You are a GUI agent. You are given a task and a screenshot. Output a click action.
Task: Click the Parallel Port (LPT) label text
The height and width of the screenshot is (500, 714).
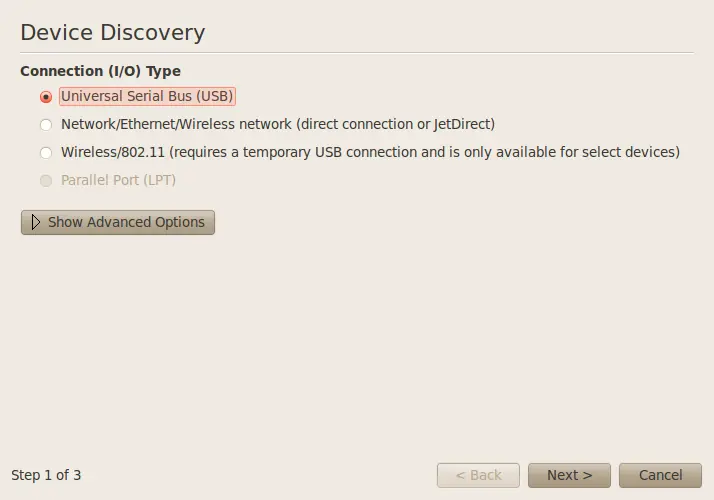(x=118, y=180)
